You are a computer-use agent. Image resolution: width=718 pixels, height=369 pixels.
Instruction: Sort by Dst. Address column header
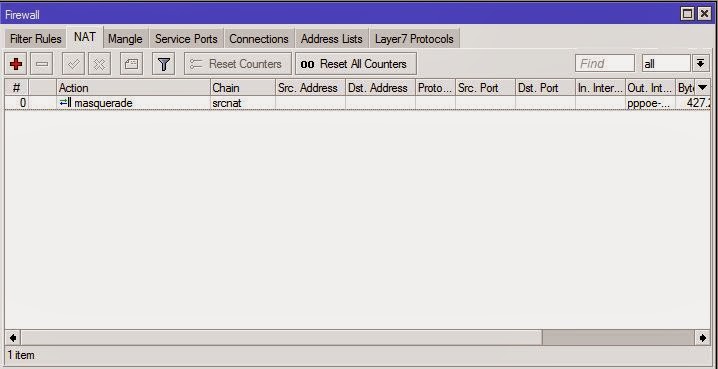click(380, 87)
